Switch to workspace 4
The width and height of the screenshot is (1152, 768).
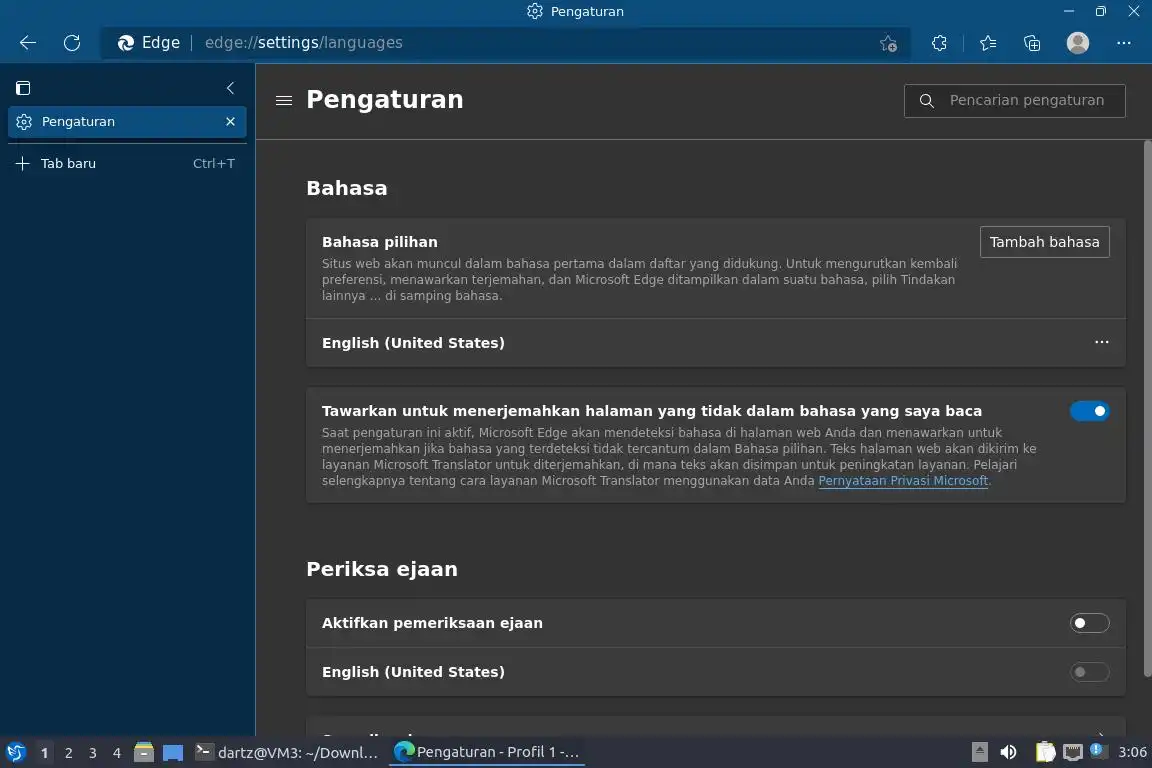tap(117, 753)
